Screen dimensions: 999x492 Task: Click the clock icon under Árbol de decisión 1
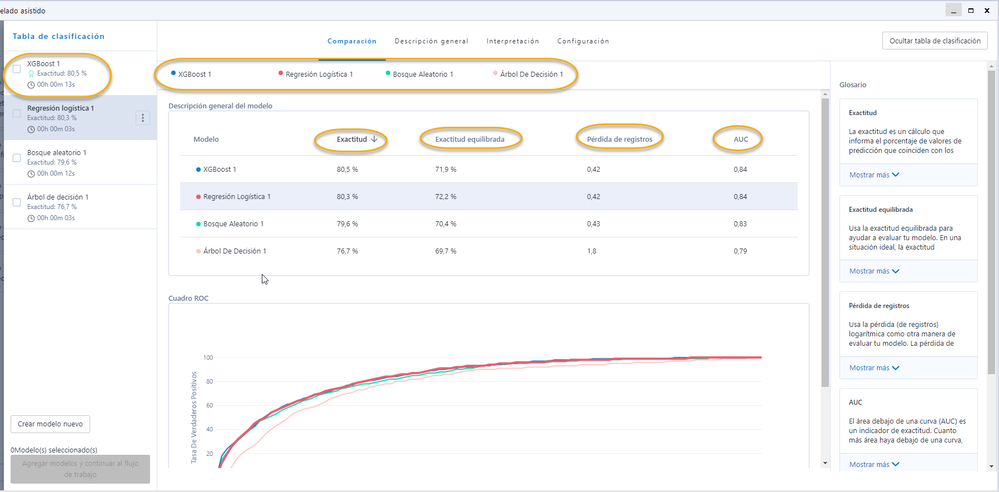pyautogui.click(x=31, y=218)
